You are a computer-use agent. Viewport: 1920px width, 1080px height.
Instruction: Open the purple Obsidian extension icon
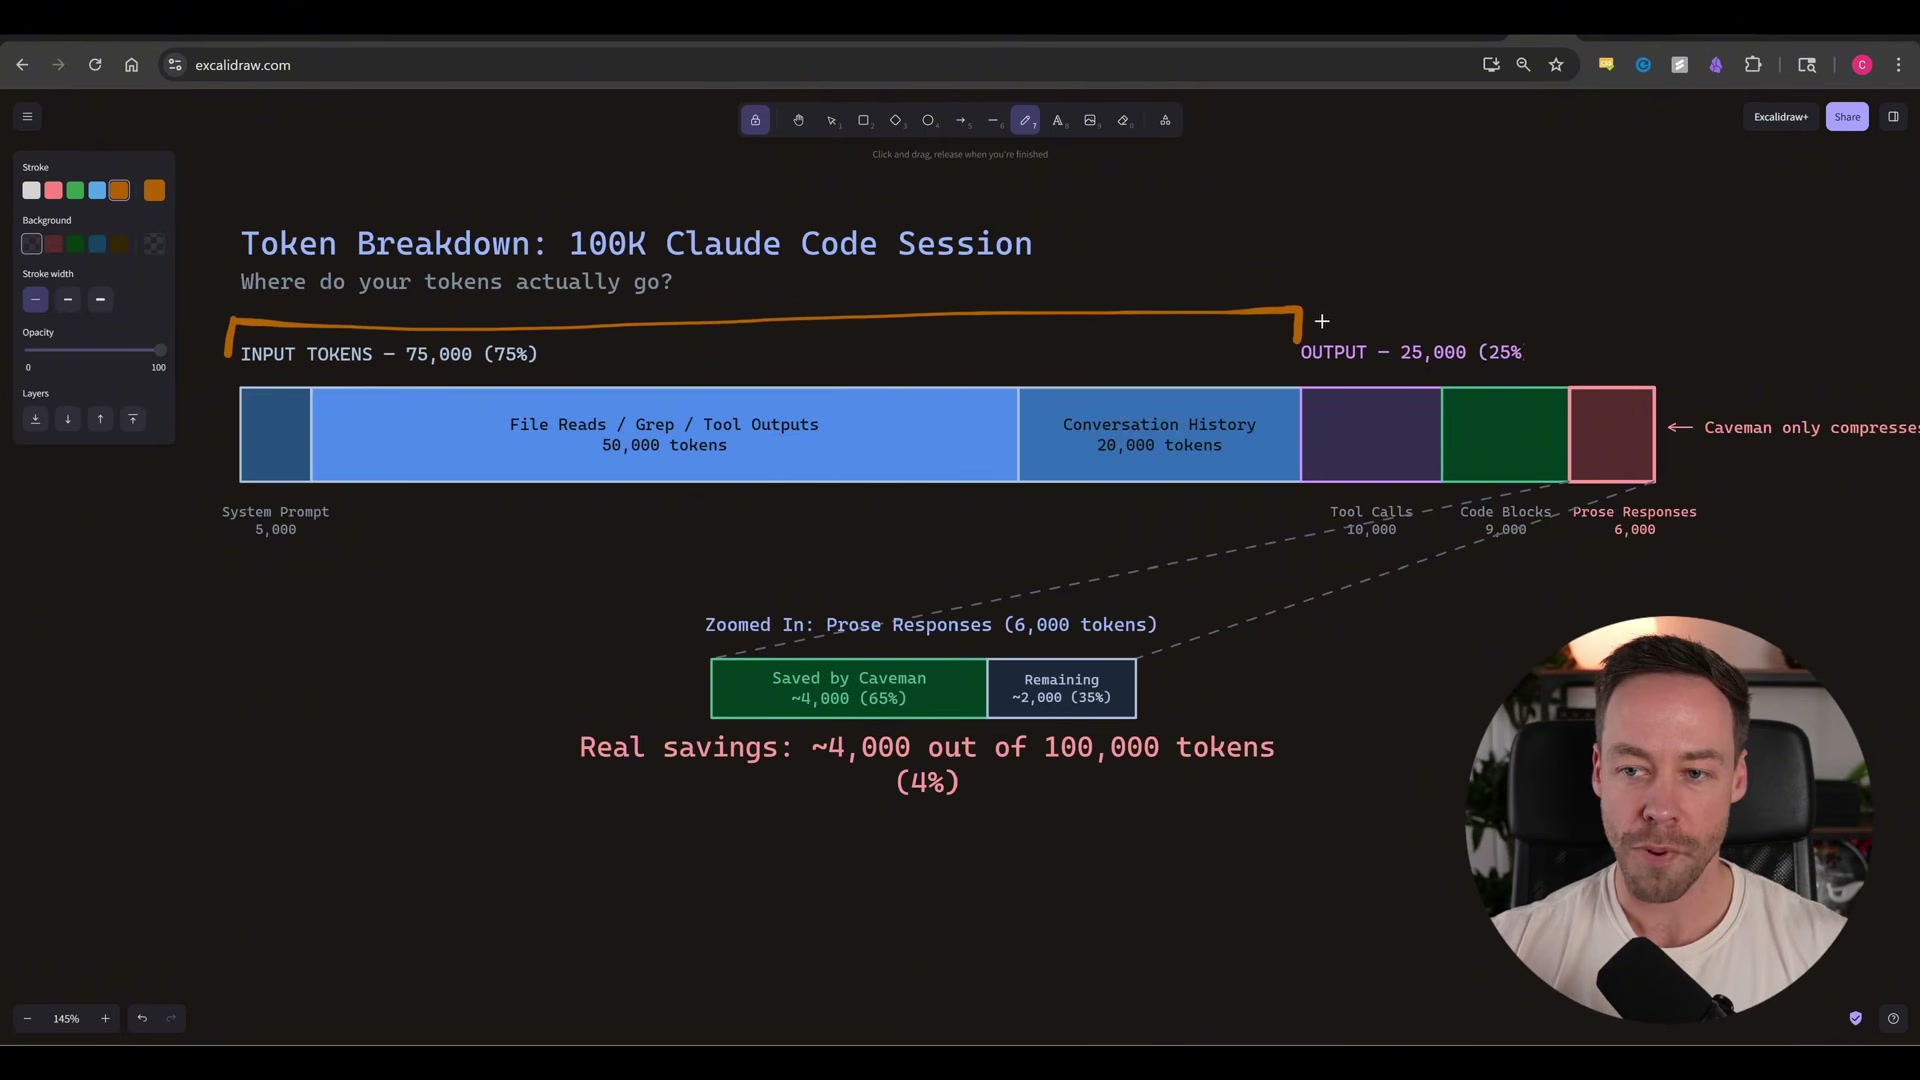click(x=1716, y=65)
